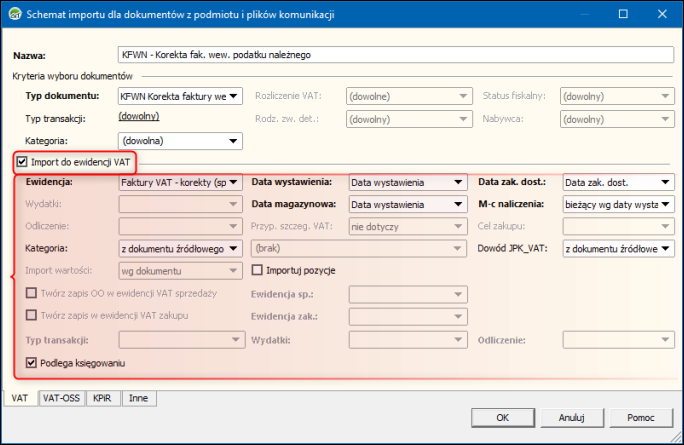Expand the Dowód JPK_VAT dropdown
This screenshot has height=445, width=684.
619,249
